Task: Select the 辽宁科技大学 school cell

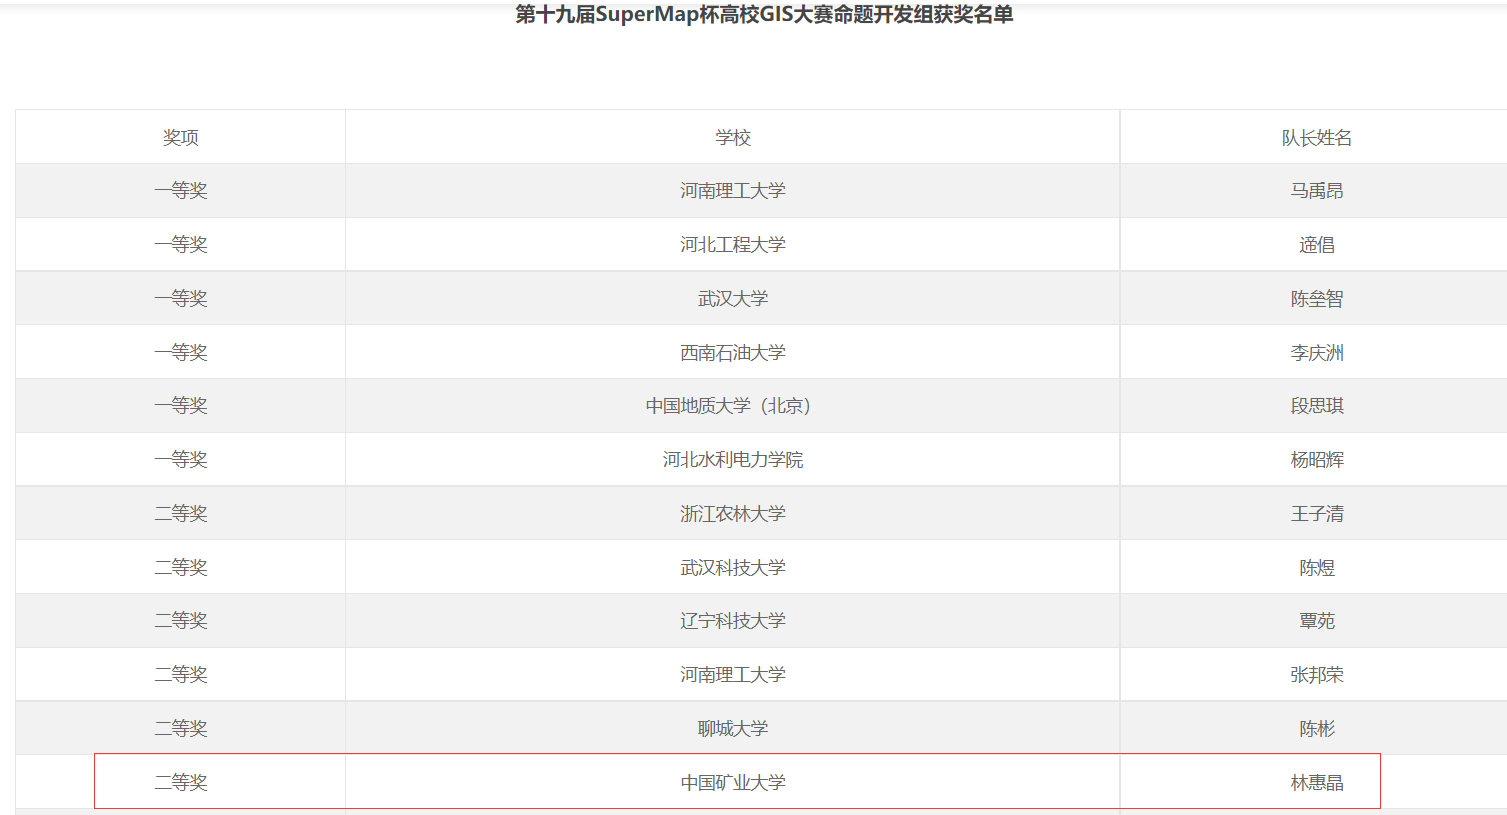Action: tap(732, 621)
